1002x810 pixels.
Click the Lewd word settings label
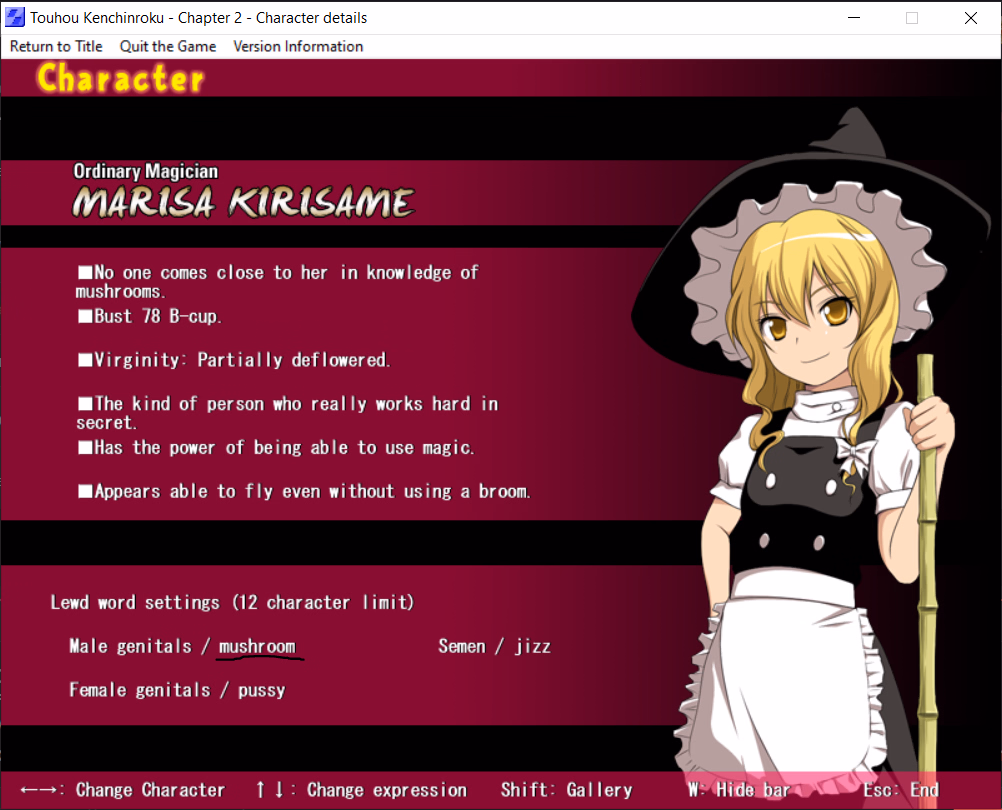(x=232, y=603)
